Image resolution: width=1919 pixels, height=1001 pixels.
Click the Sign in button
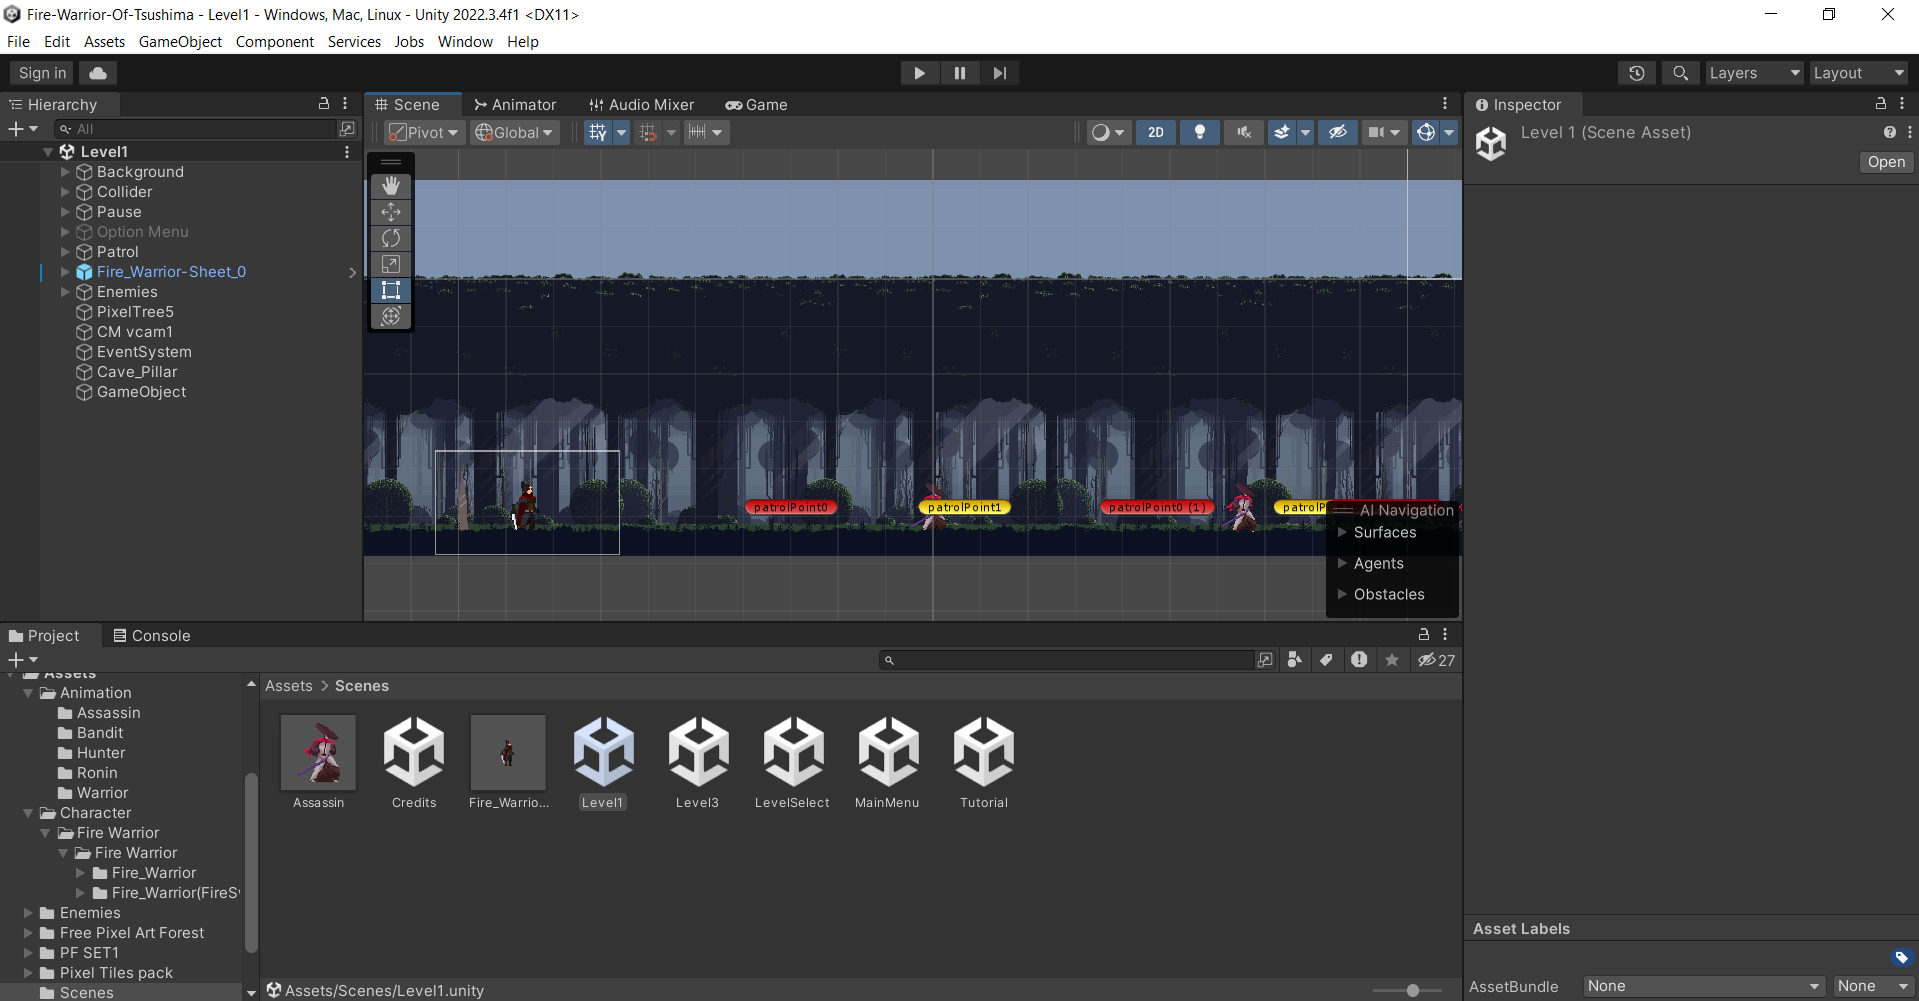click(x=42, y=73)
